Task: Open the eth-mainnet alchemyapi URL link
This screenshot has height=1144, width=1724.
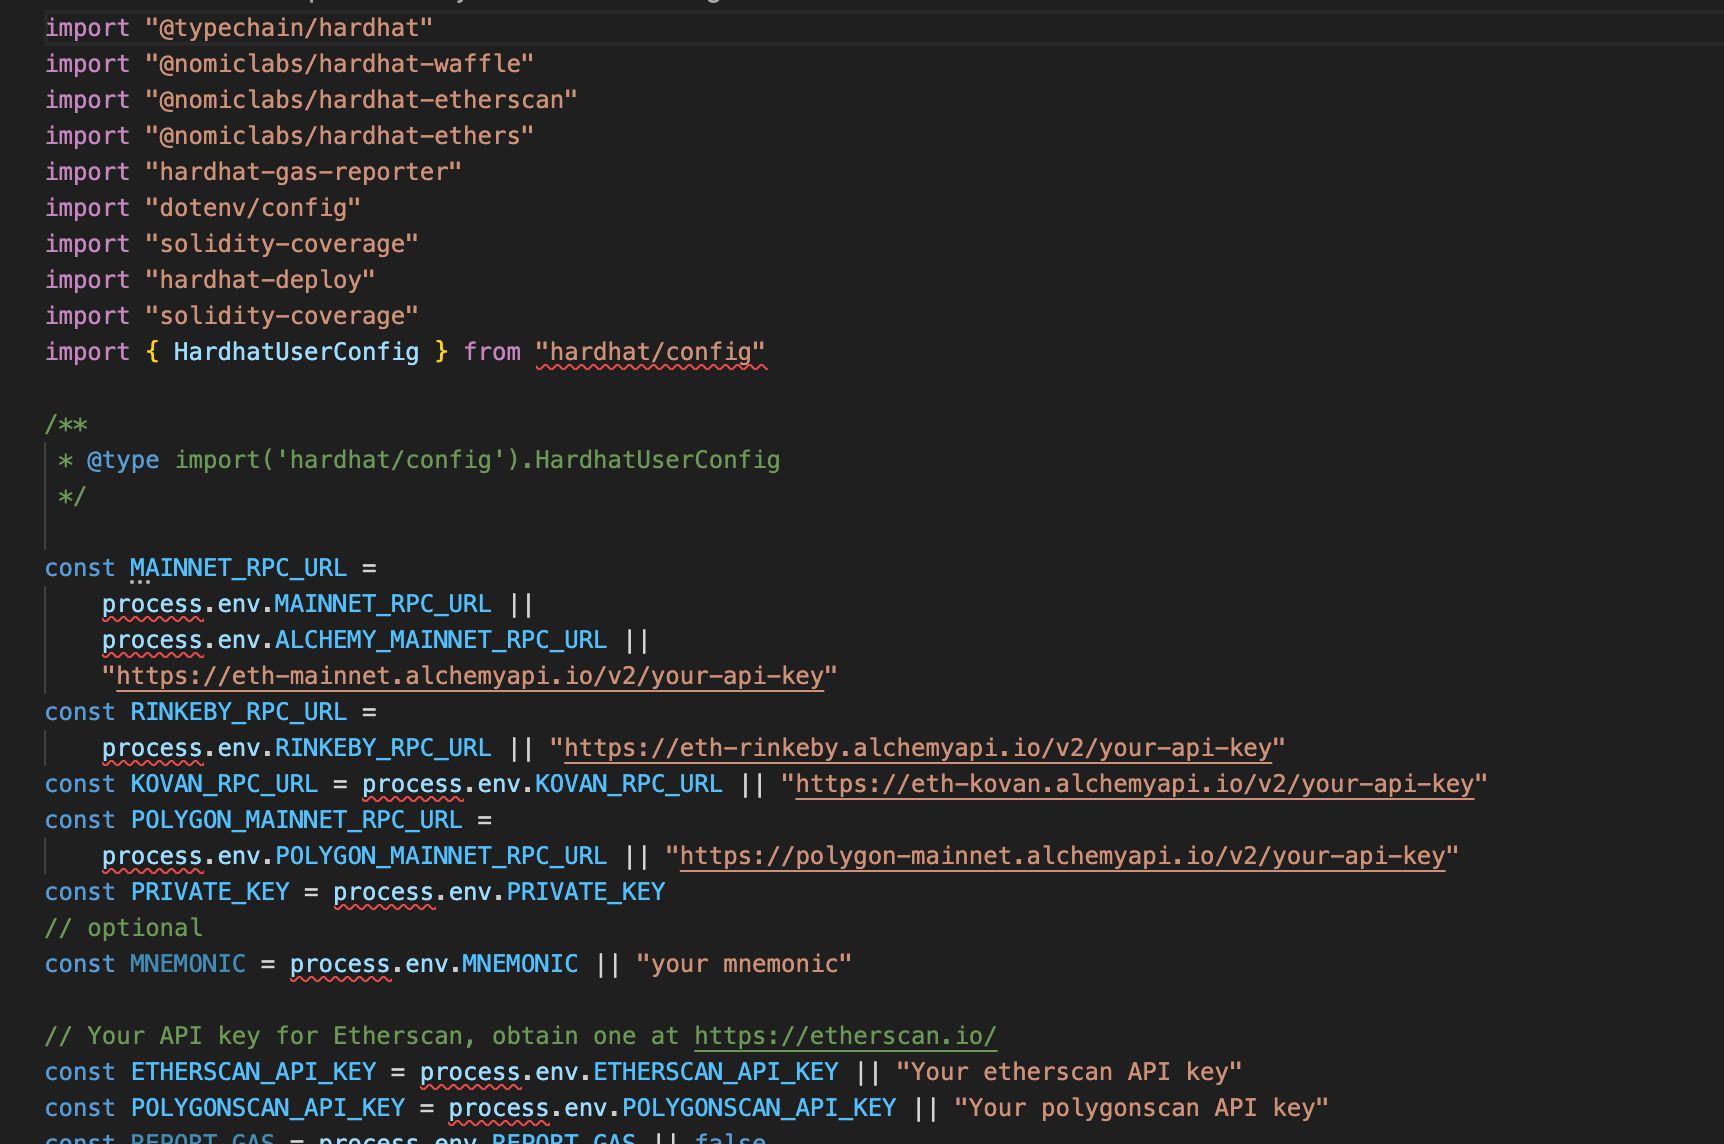Action: [x=470, y=676]
